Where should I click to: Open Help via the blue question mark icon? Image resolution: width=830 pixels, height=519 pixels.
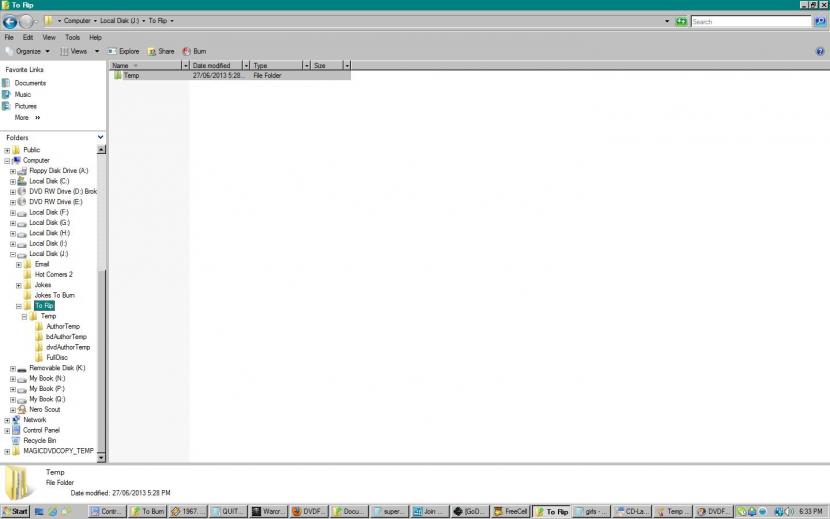(820, 51)
